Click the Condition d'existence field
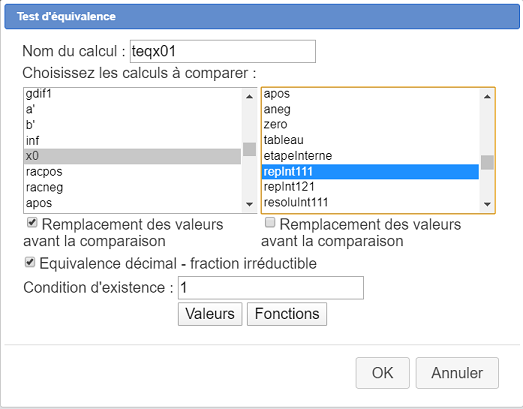This screenshot has height=409, width=523. point(271,288)
